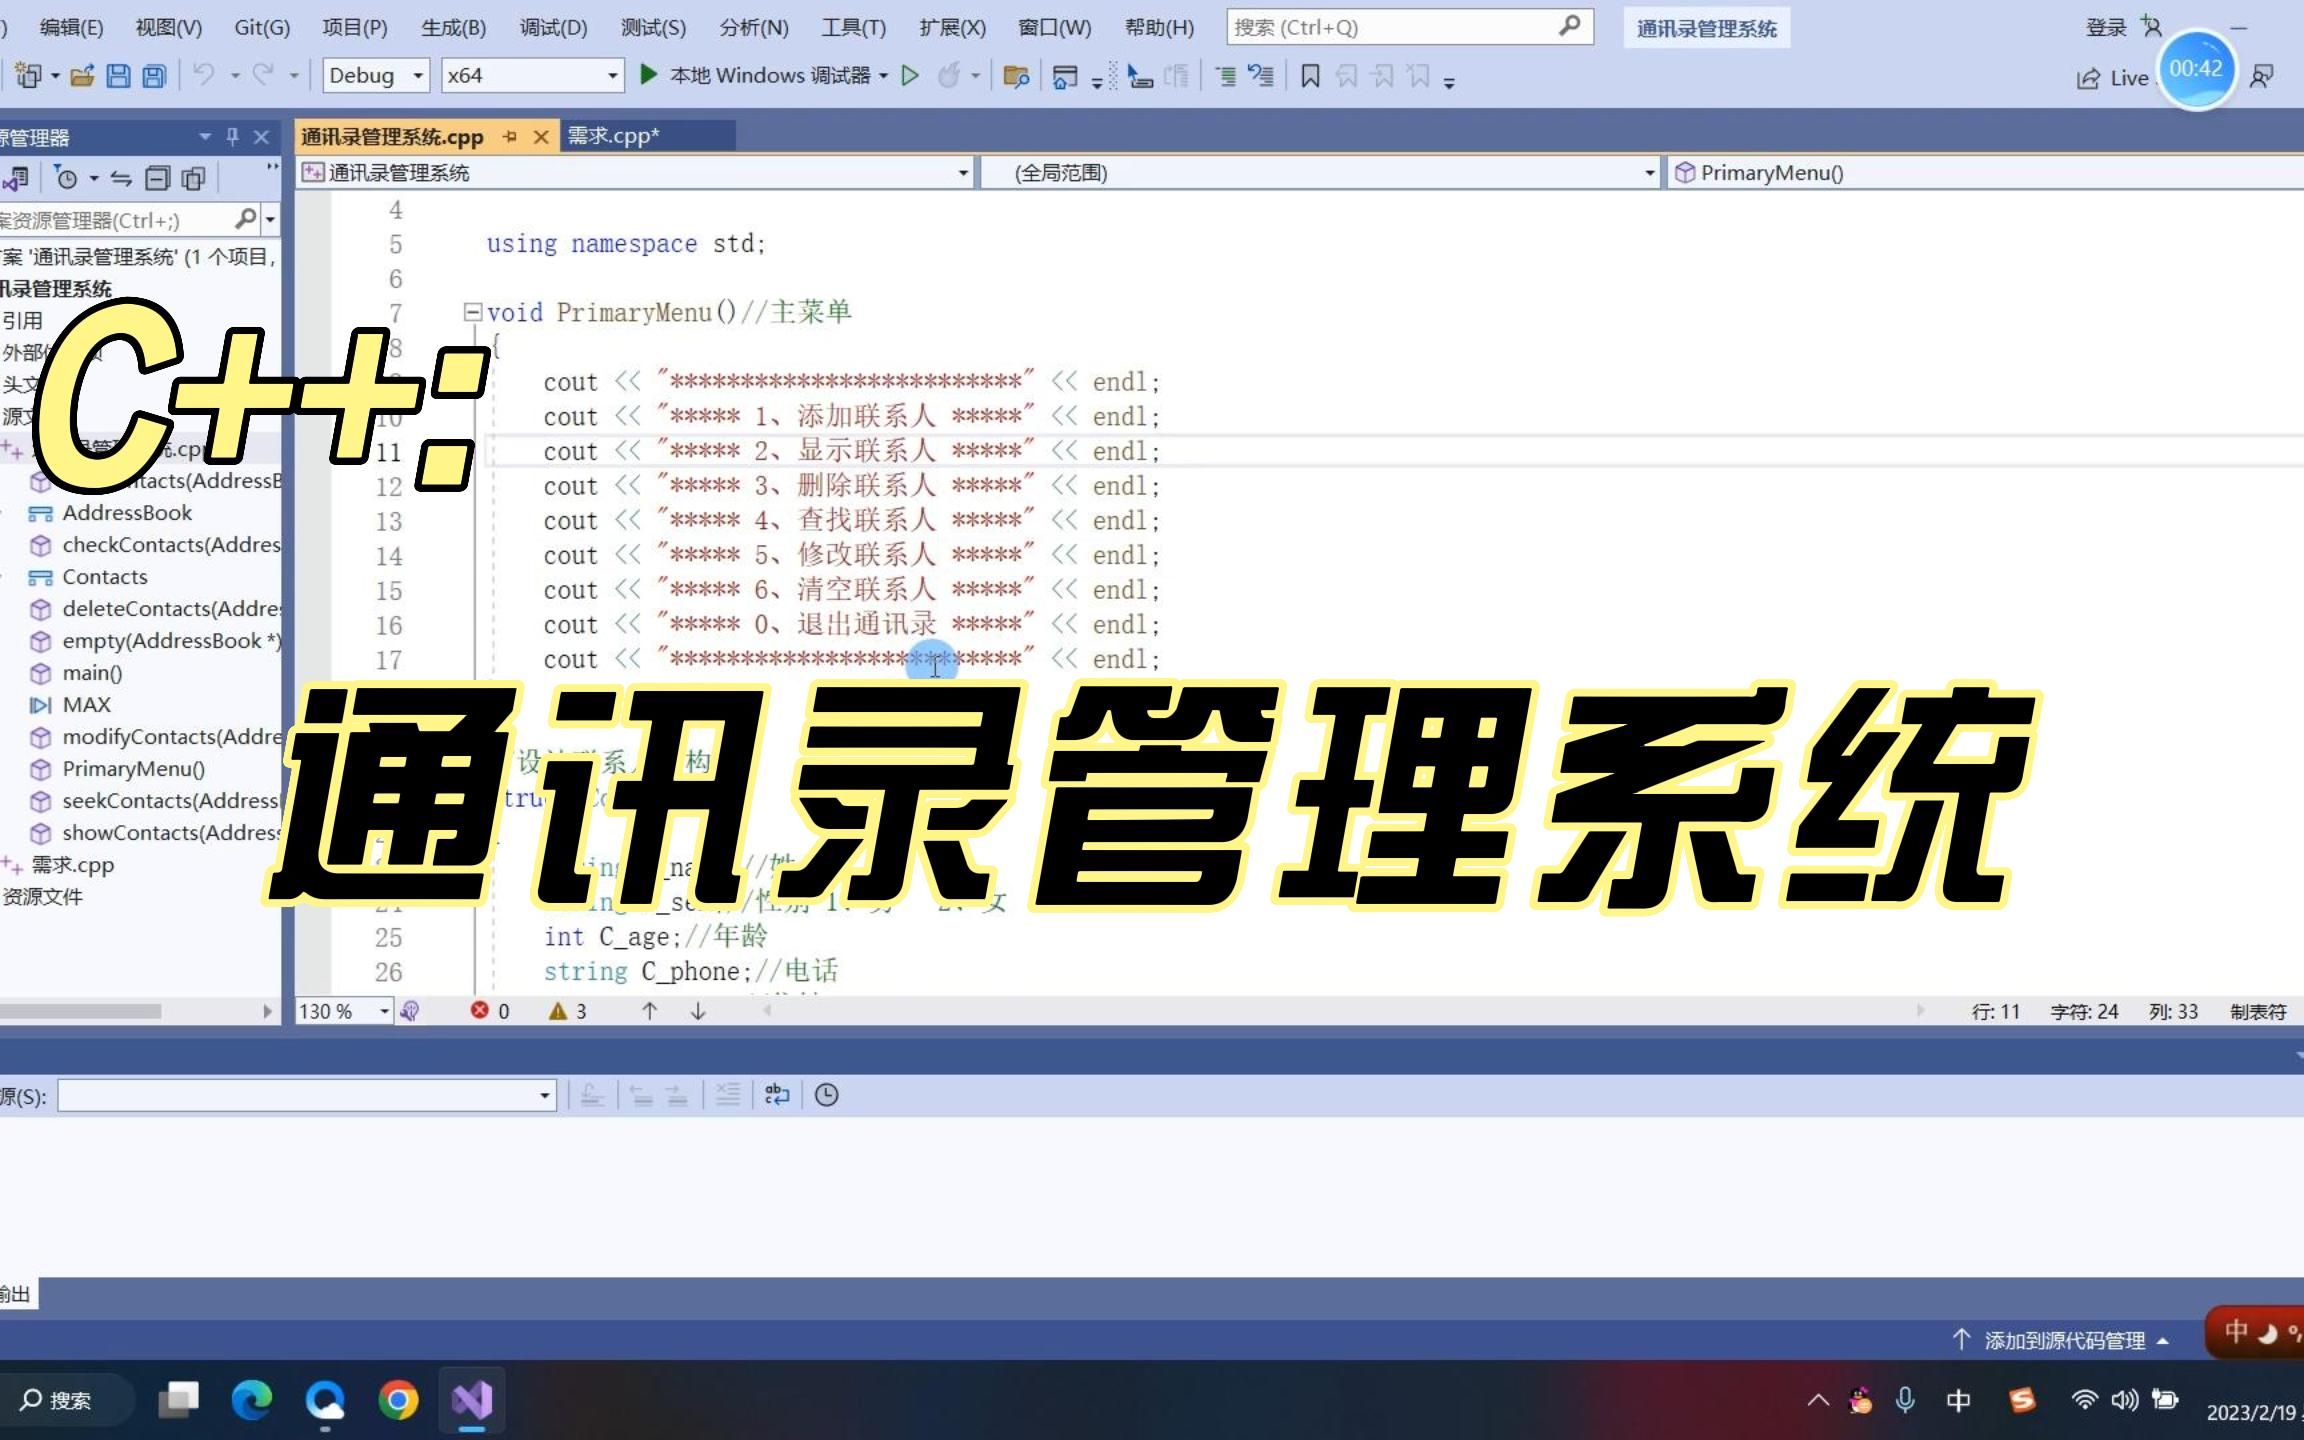
Task: Click the 登录 sign-in link
Action: pyautogui.click(x=2104, y=27)
